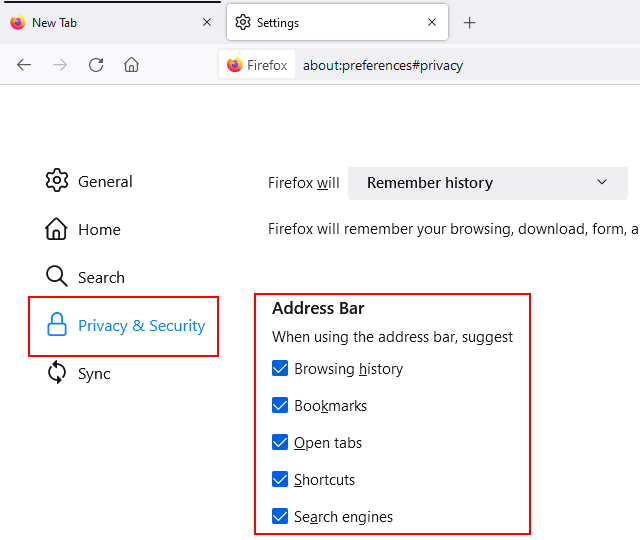Click the Firefox logo on New Tab tab
This screenshot has width=640, height=540.
[18, 22]
